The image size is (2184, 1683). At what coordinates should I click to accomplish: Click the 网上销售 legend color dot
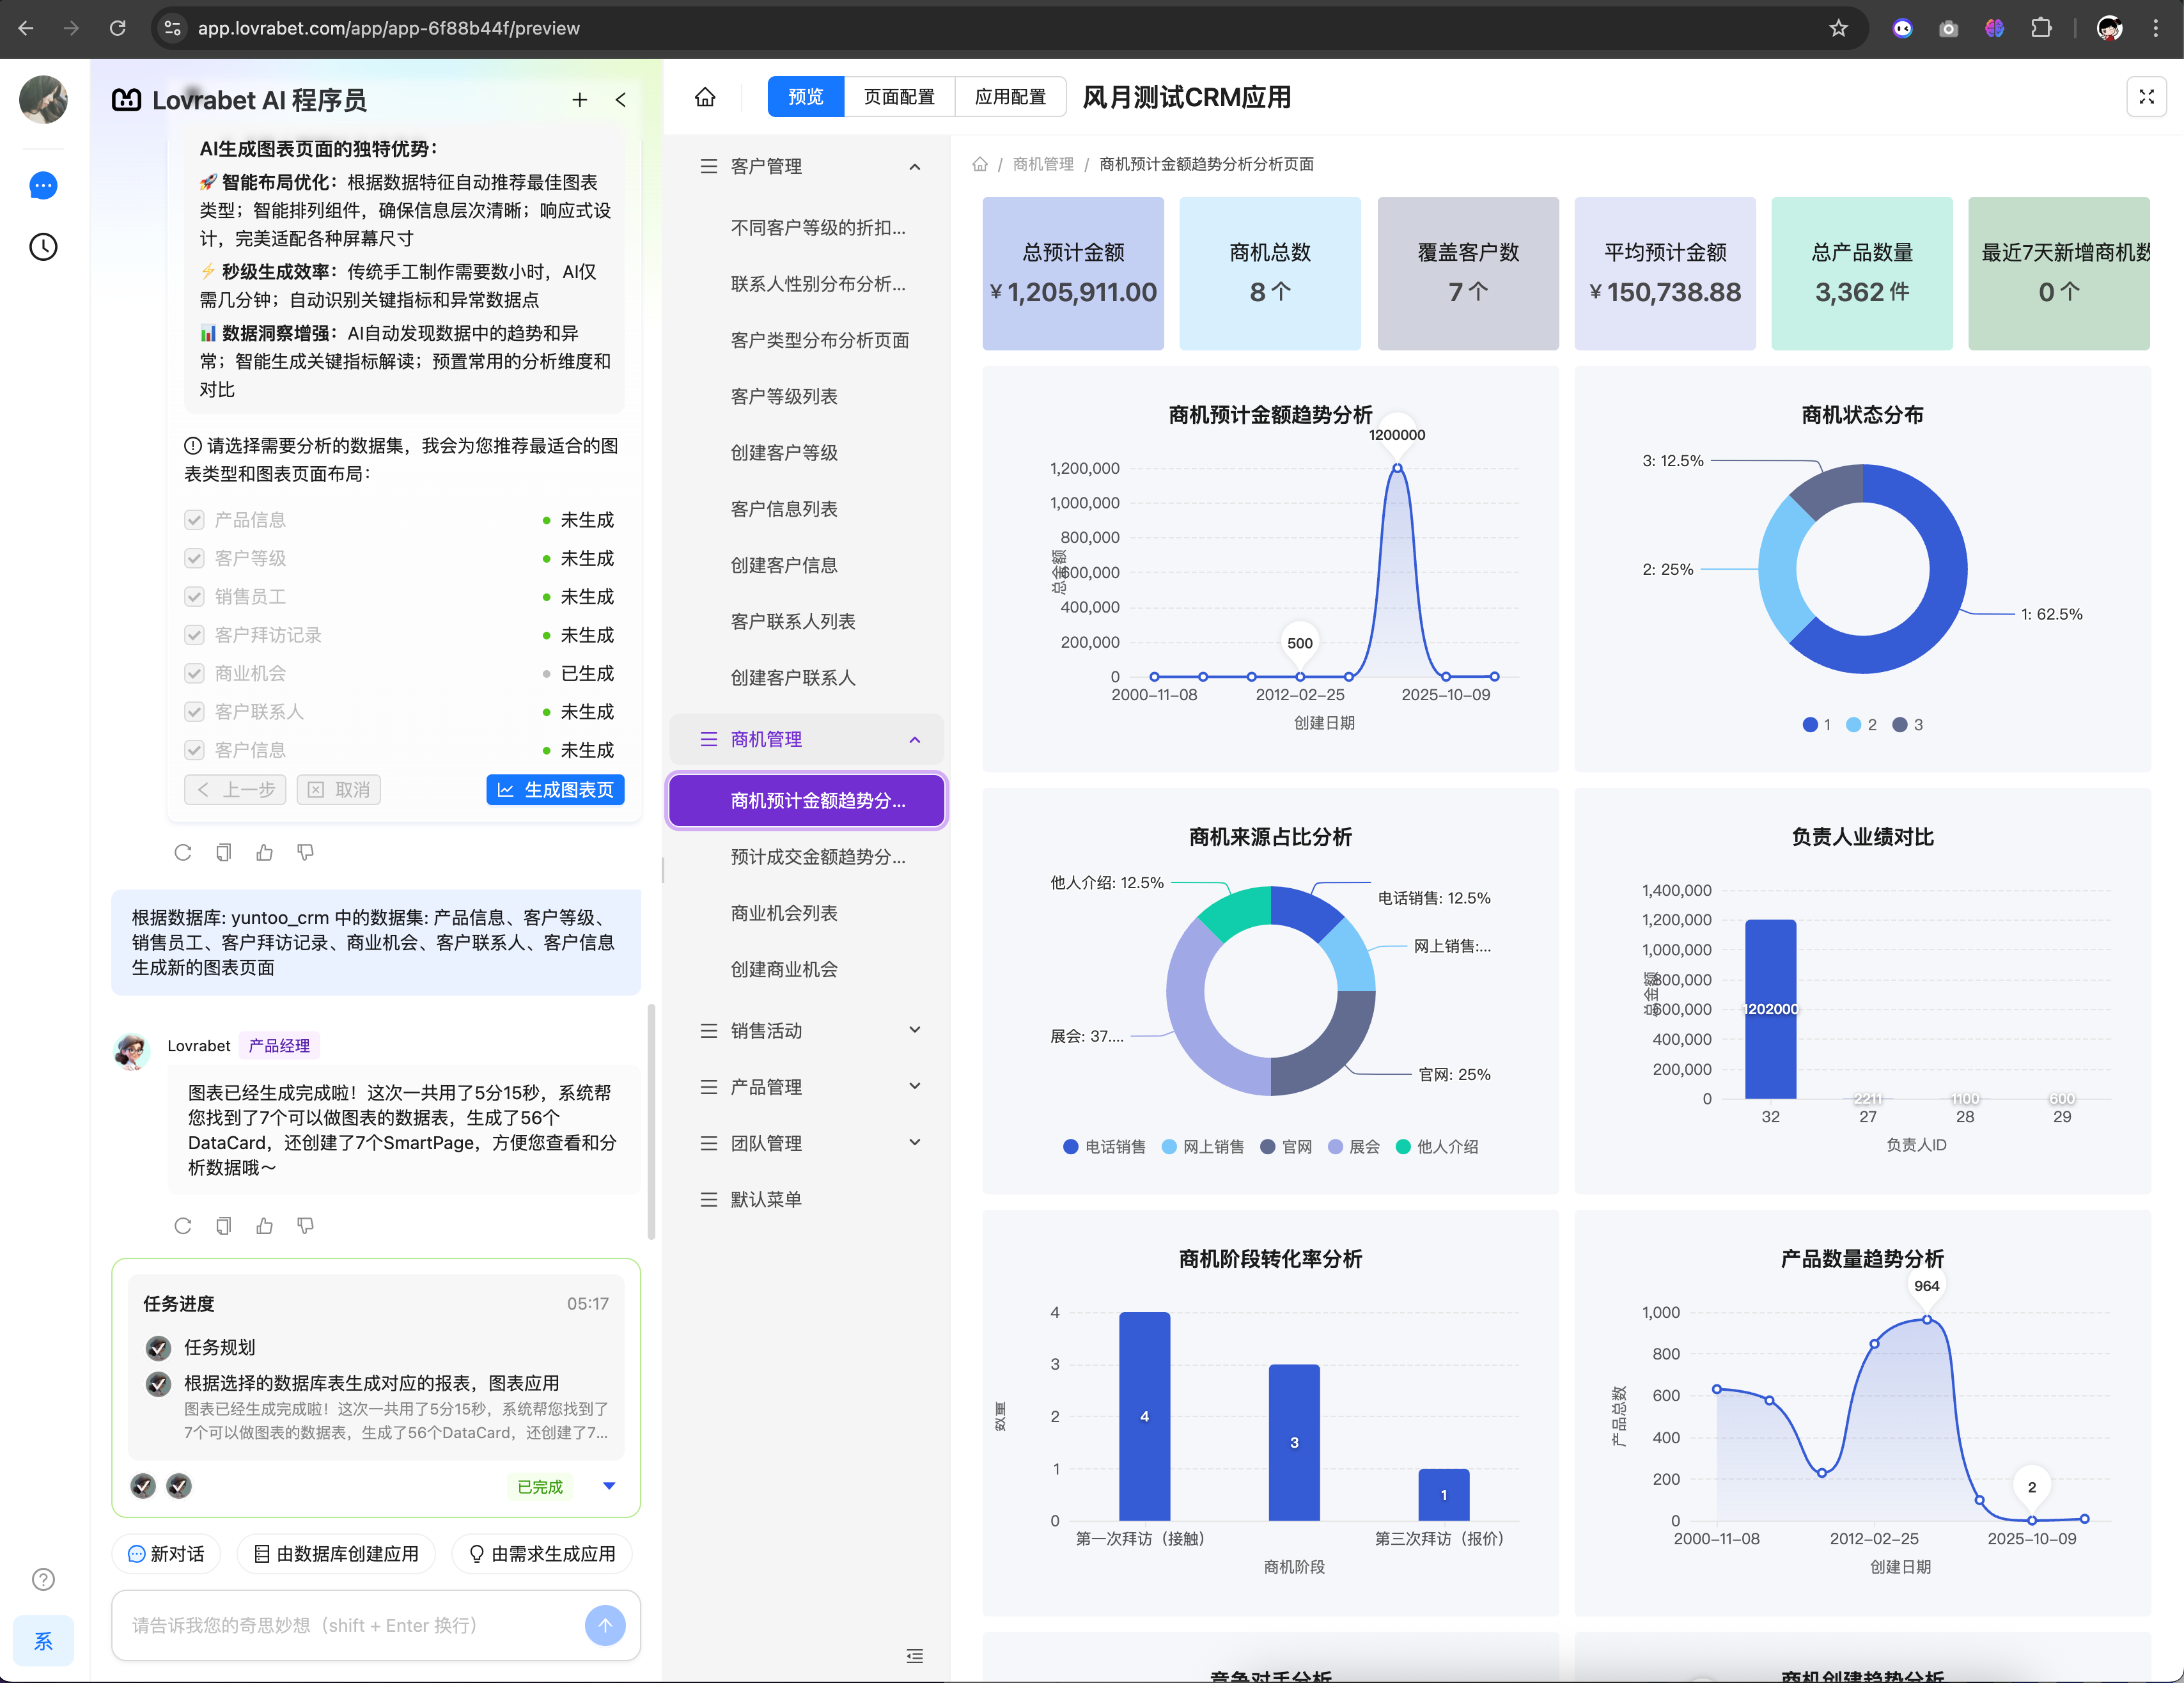1169,1147
